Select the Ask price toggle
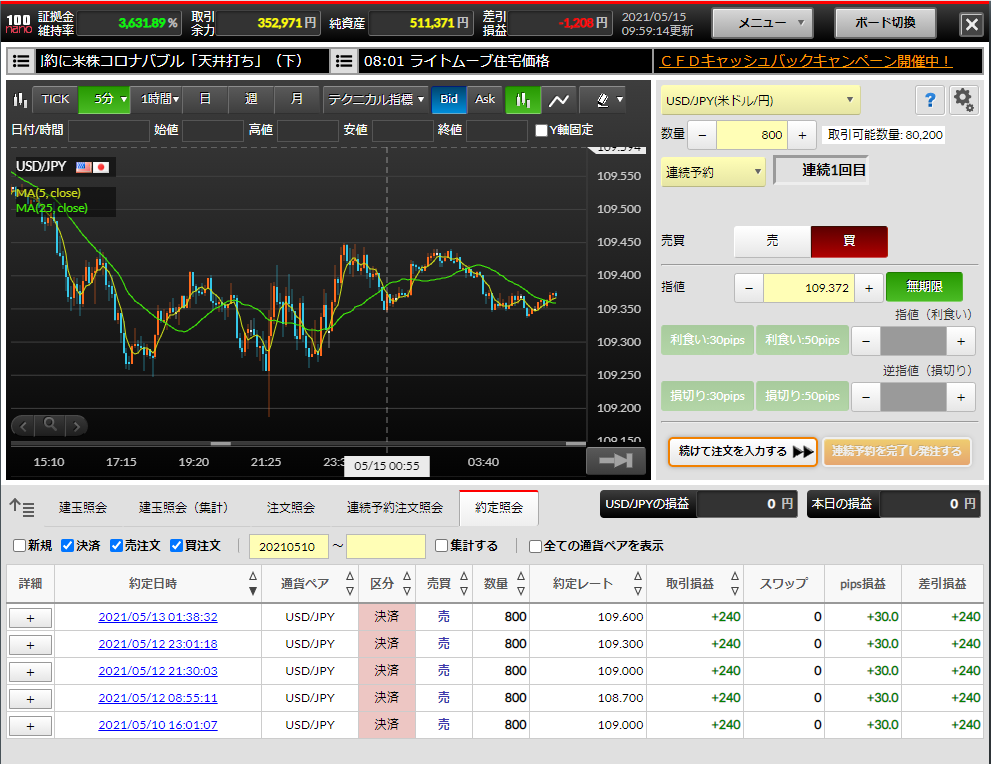 485,99
